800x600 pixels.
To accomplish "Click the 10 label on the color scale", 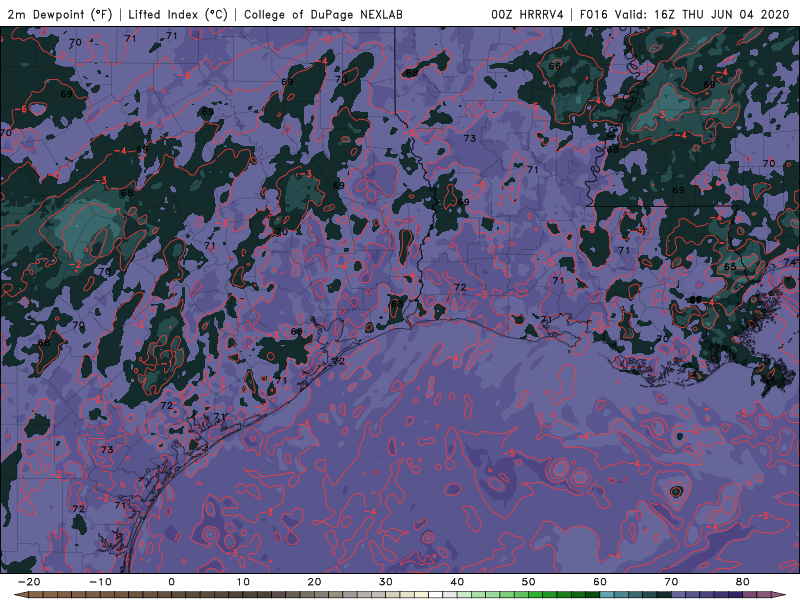I will point(243,582).
